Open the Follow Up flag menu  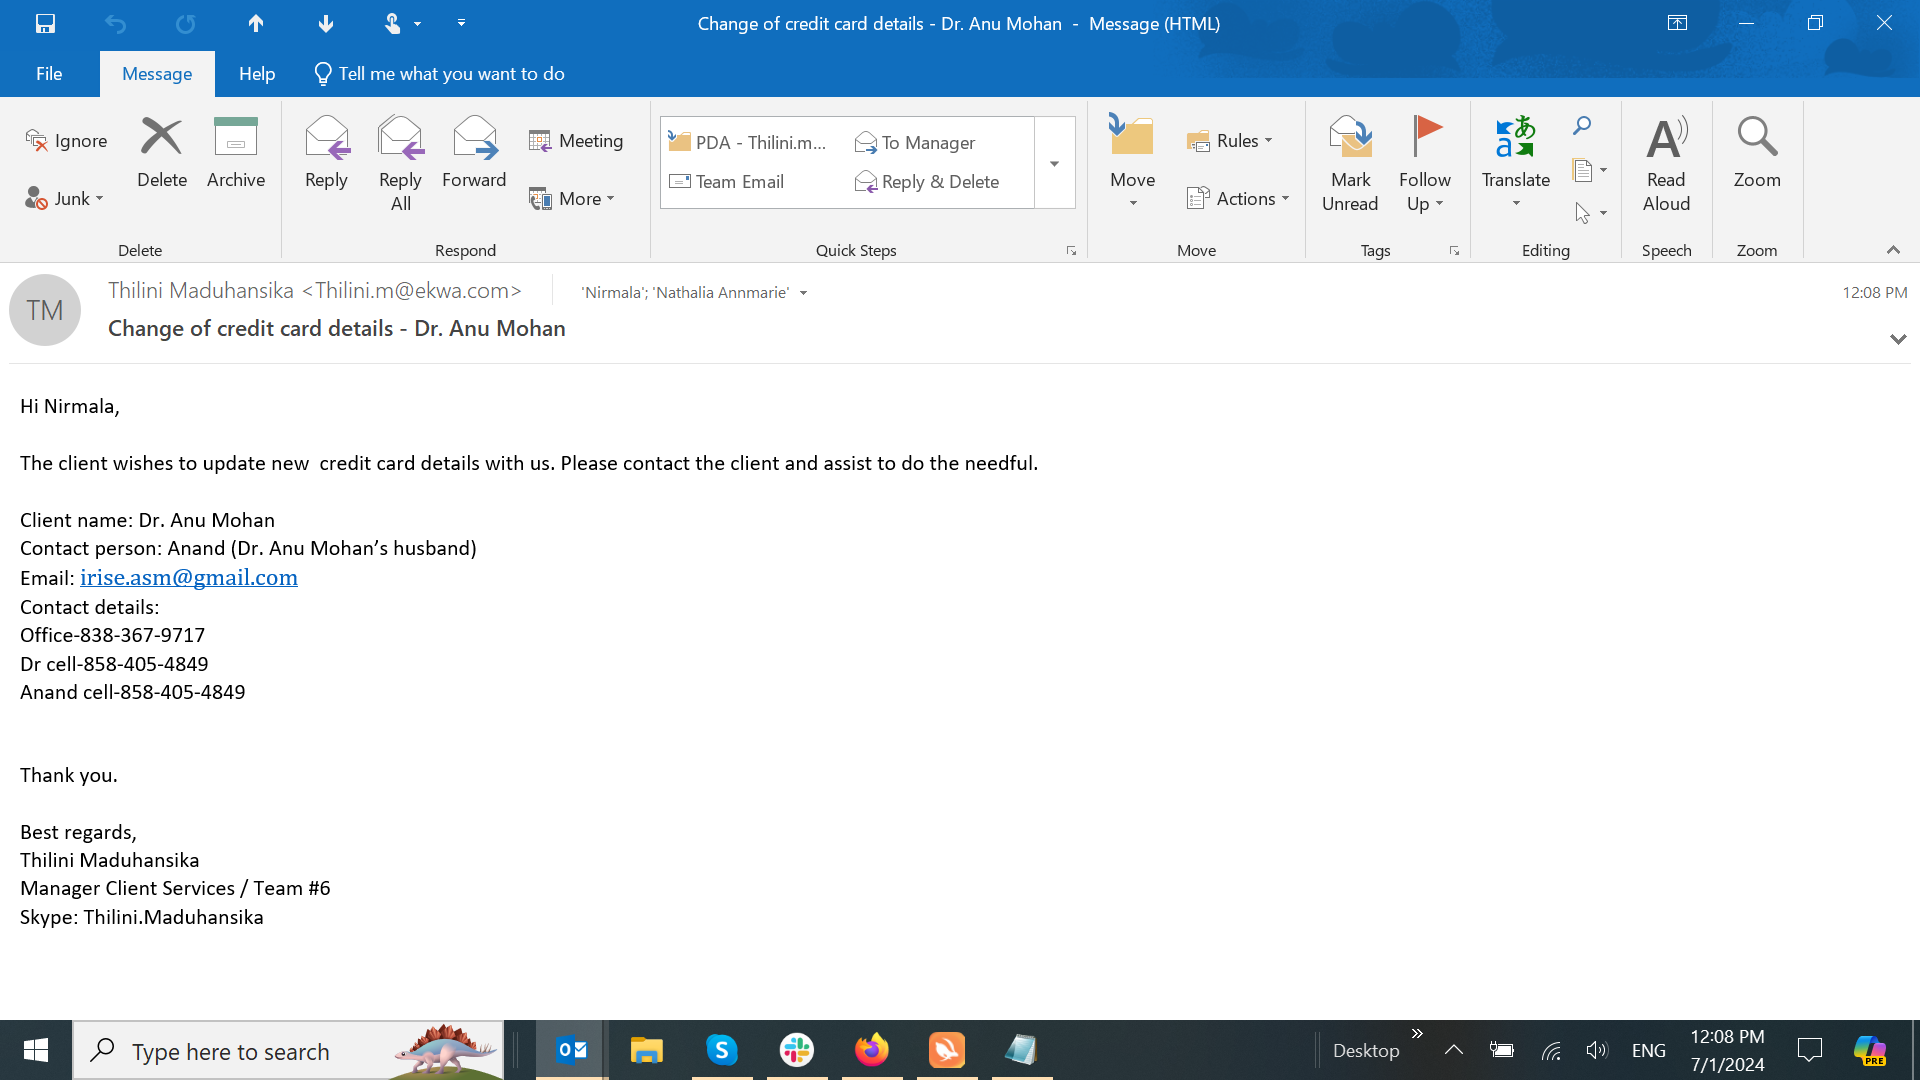pyautogui.click(x=1425, y=164)
